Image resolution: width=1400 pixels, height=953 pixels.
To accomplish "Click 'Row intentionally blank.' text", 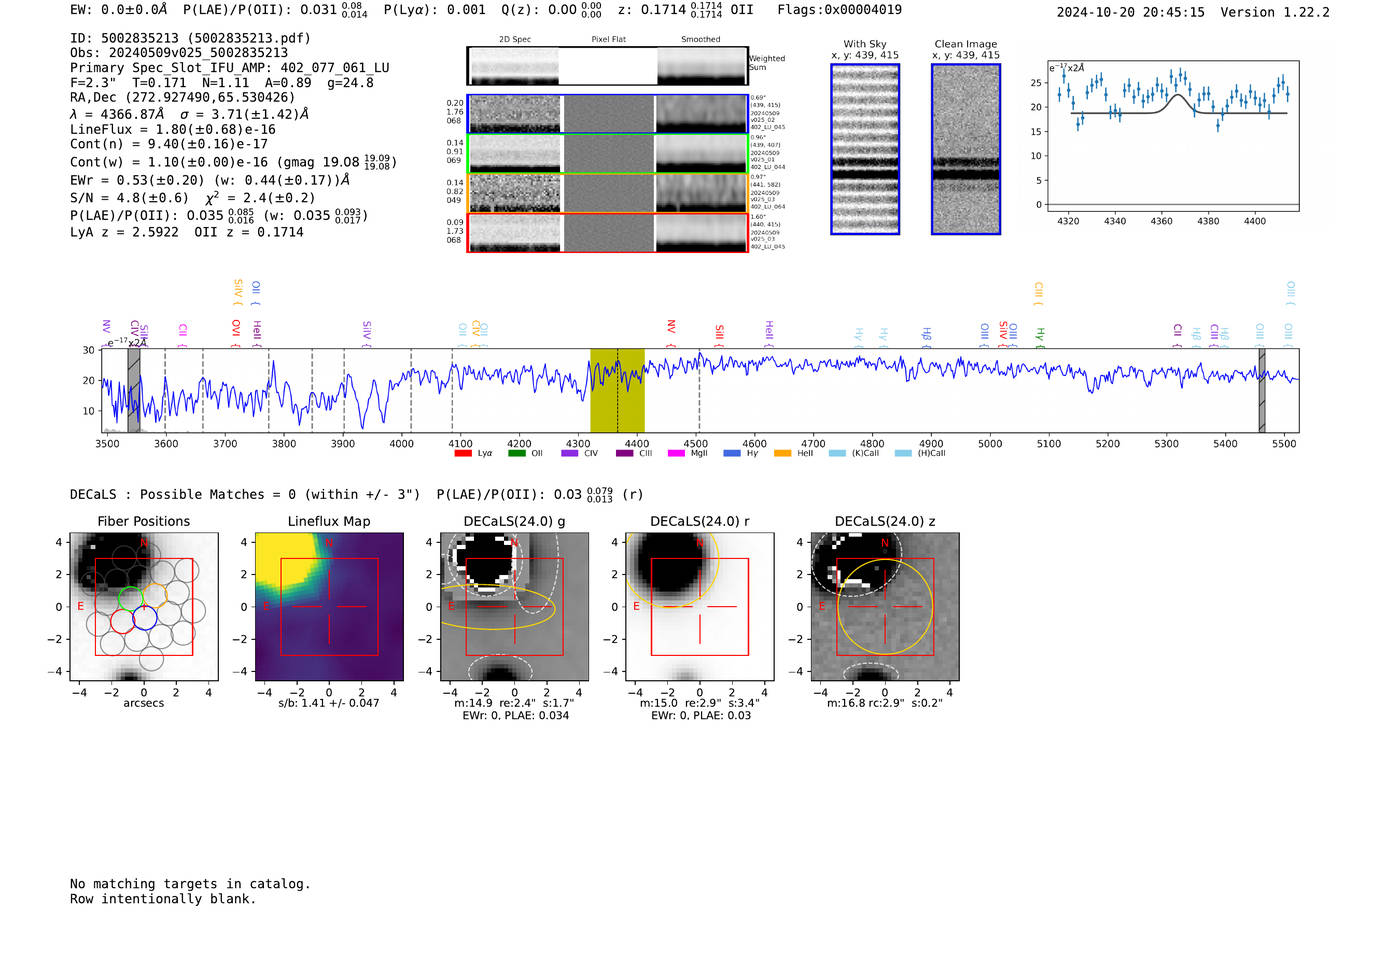I will click(163, 899).
